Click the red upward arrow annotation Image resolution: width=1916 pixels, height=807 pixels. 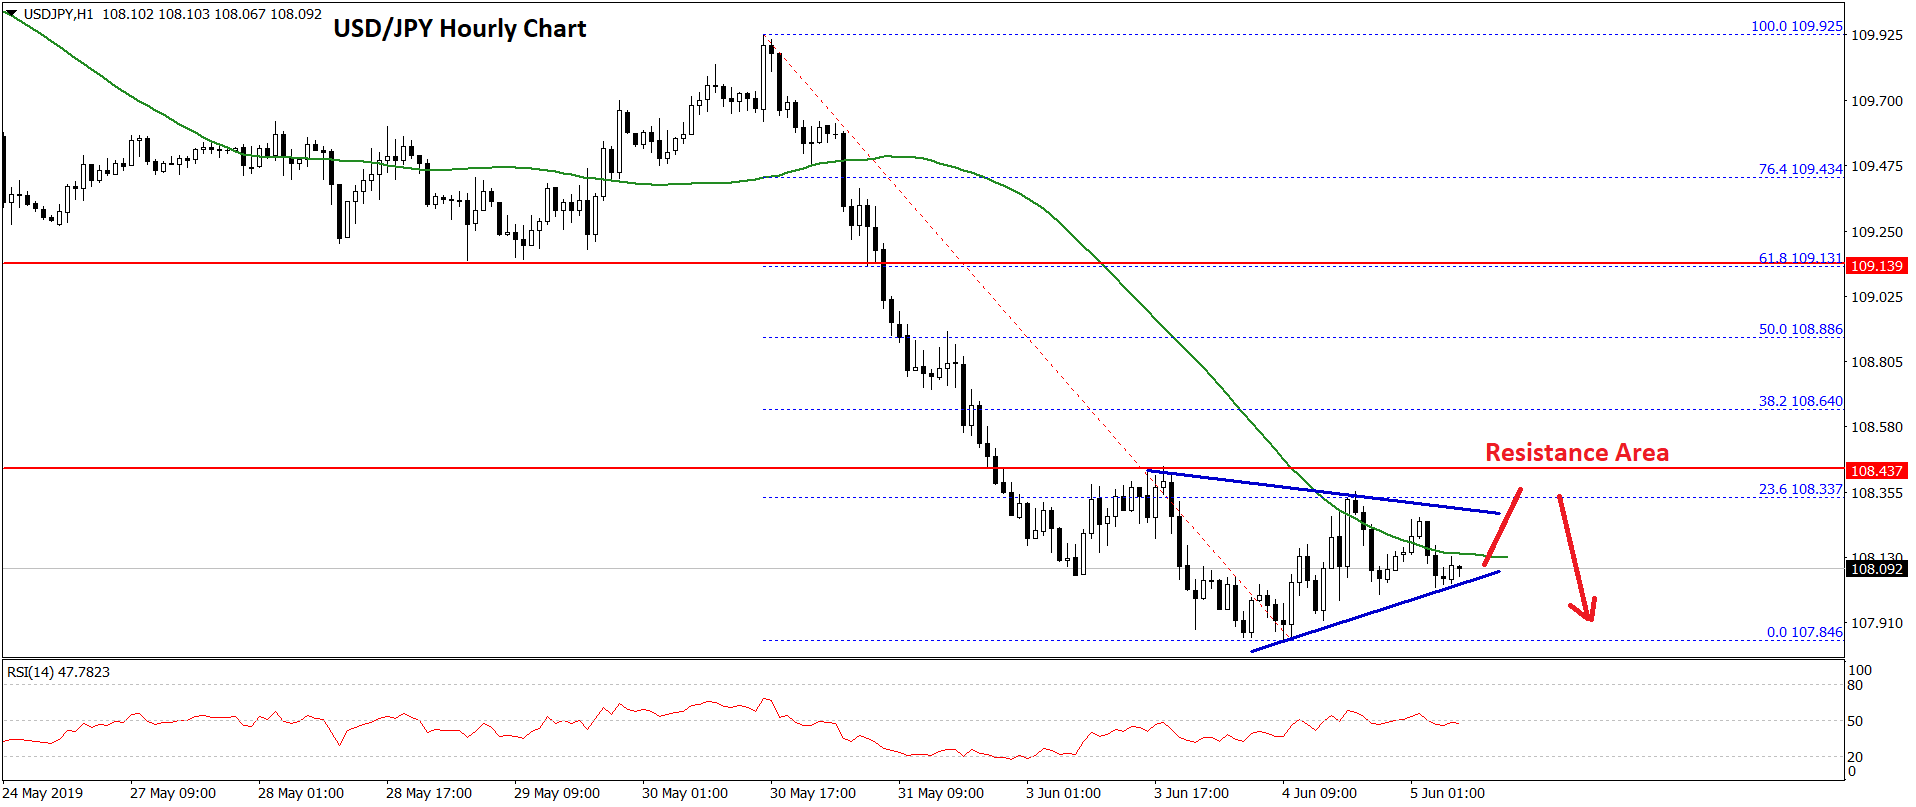click(x=1503, y=526)
